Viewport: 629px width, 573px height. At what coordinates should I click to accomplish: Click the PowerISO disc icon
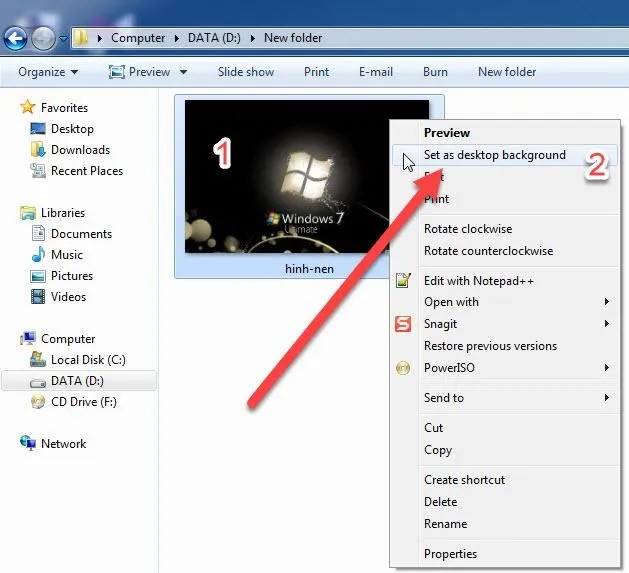(403, 368)
